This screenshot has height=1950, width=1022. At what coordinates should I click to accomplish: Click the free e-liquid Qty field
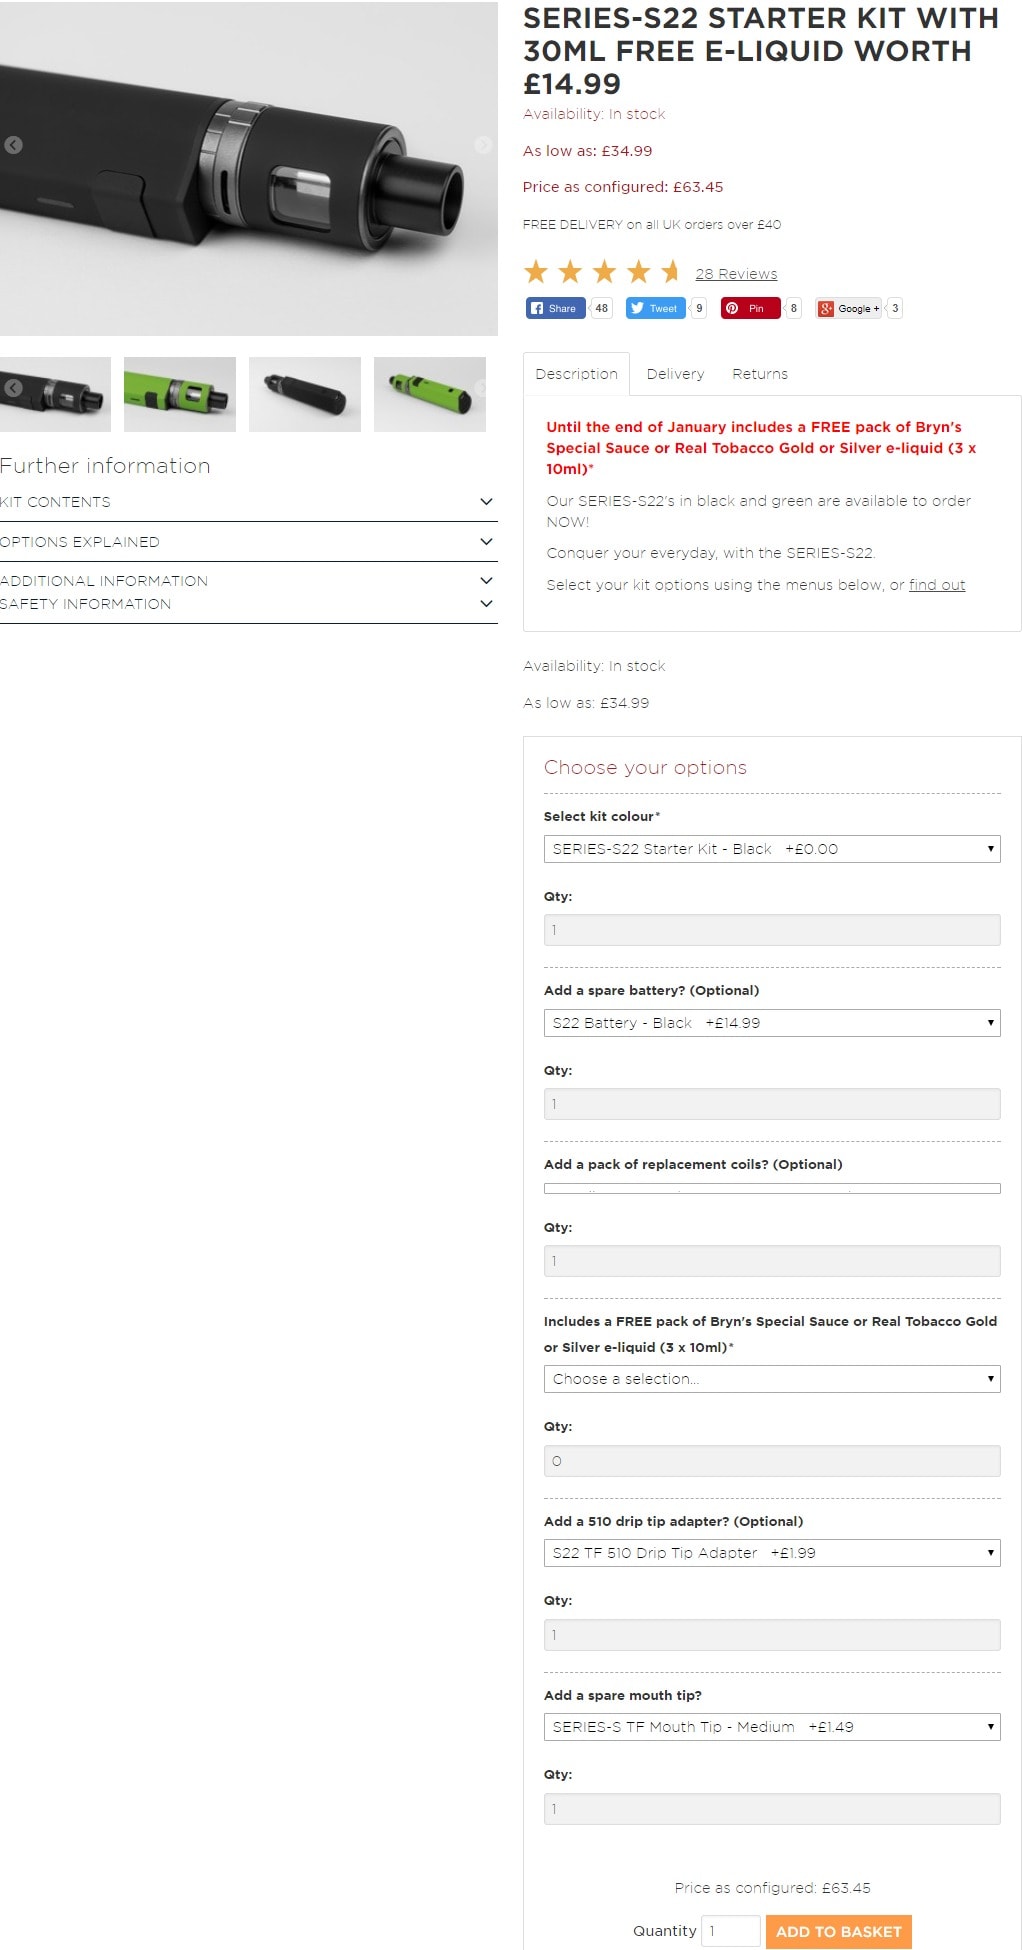pyautogui.click(x=772, y=1461)
